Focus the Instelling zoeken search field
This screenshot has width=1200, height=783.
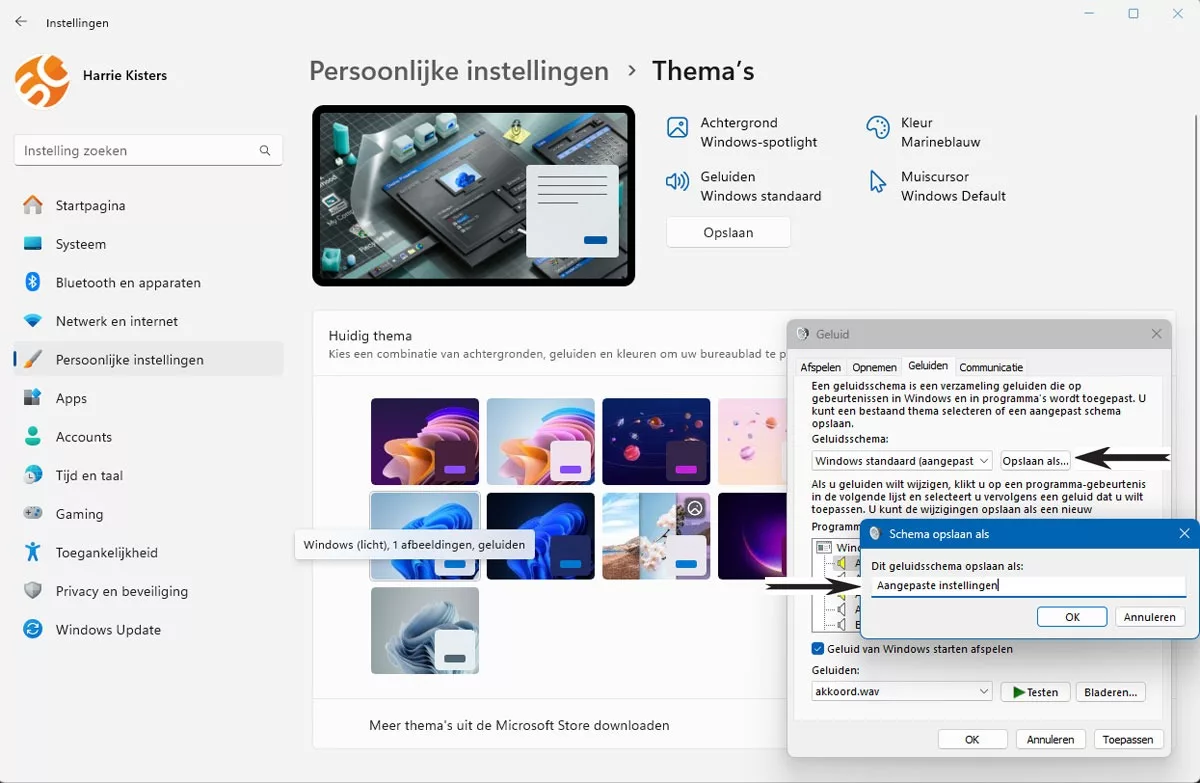pos(148,150)
